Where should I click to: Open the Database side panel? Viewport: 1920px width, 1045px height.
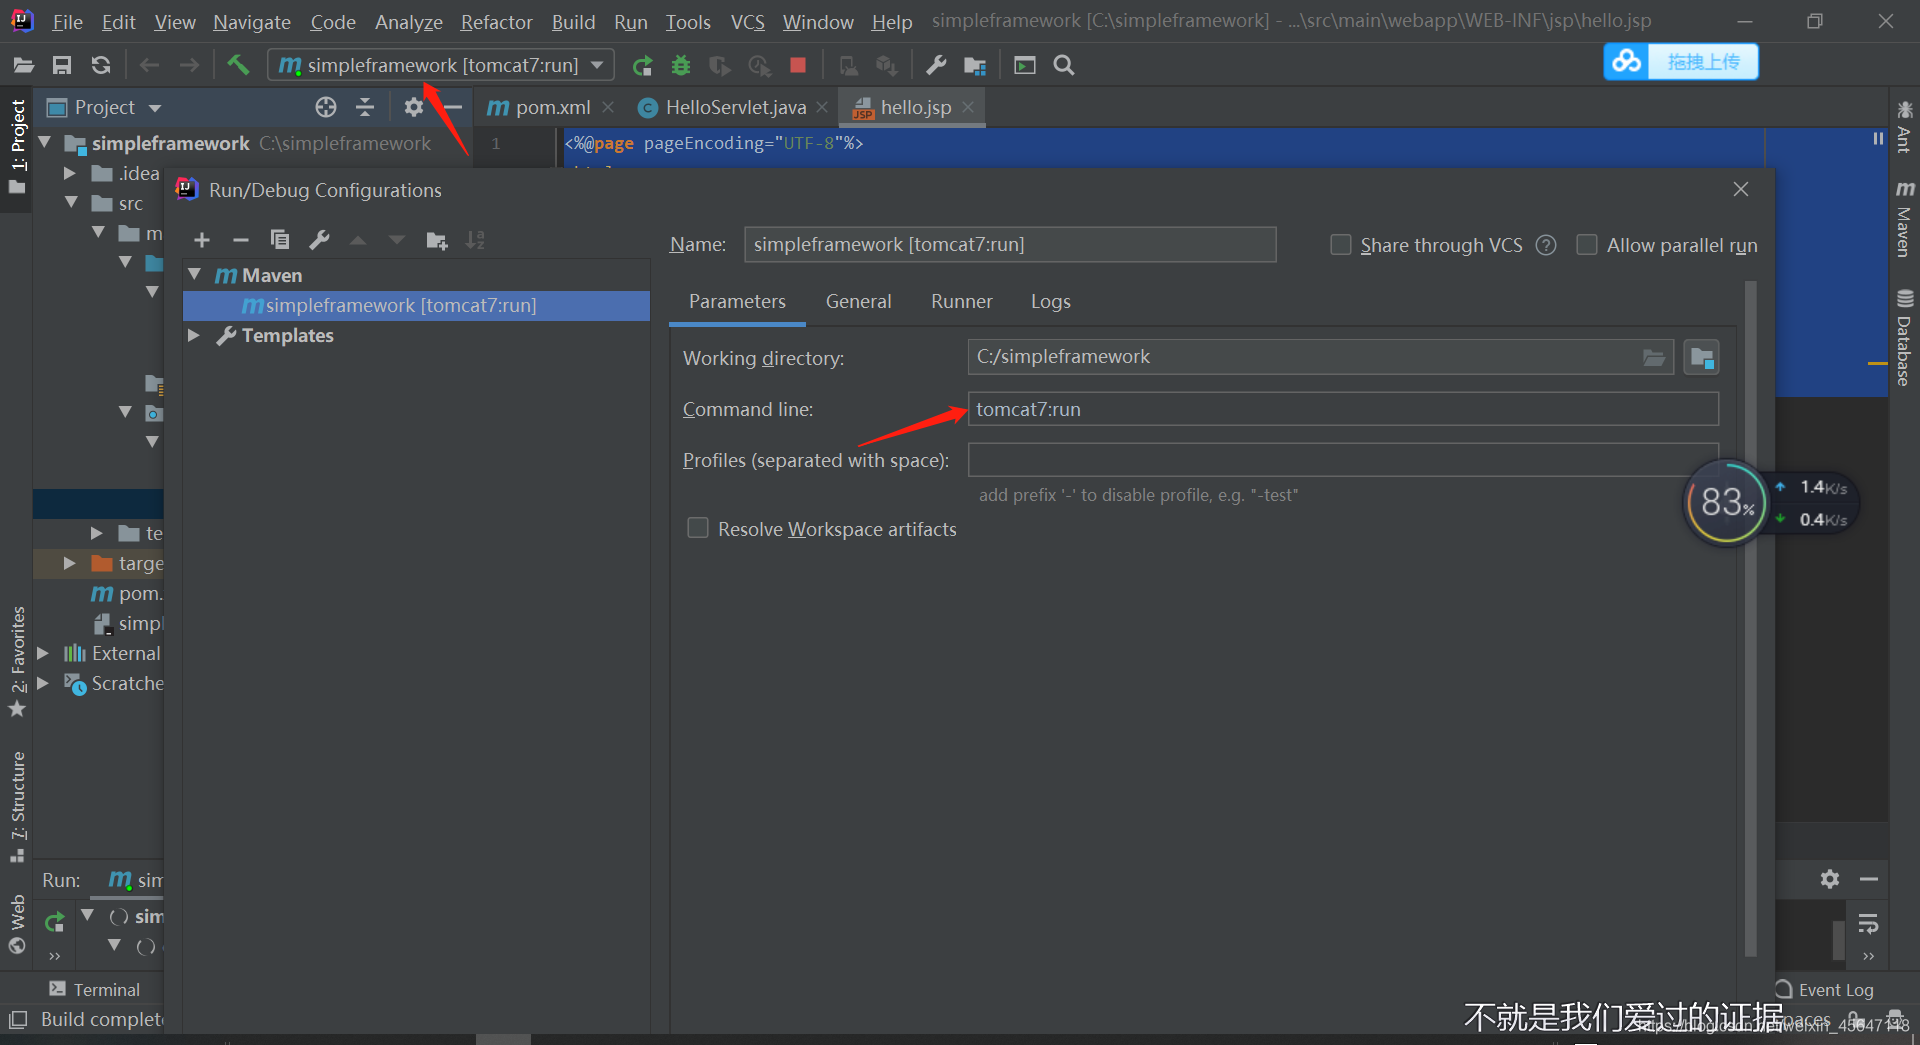(x=1904, y=337)
